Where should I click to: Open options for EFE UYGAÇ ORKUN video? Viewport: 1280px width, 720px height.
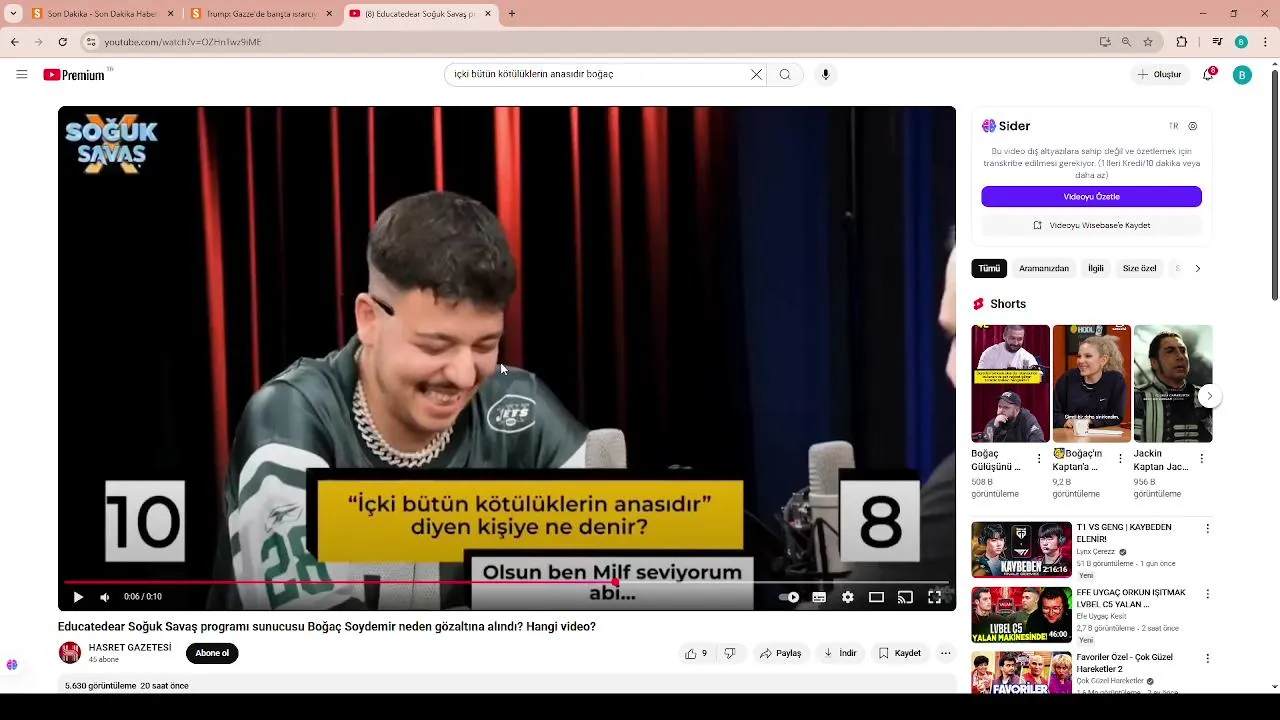1207,594
